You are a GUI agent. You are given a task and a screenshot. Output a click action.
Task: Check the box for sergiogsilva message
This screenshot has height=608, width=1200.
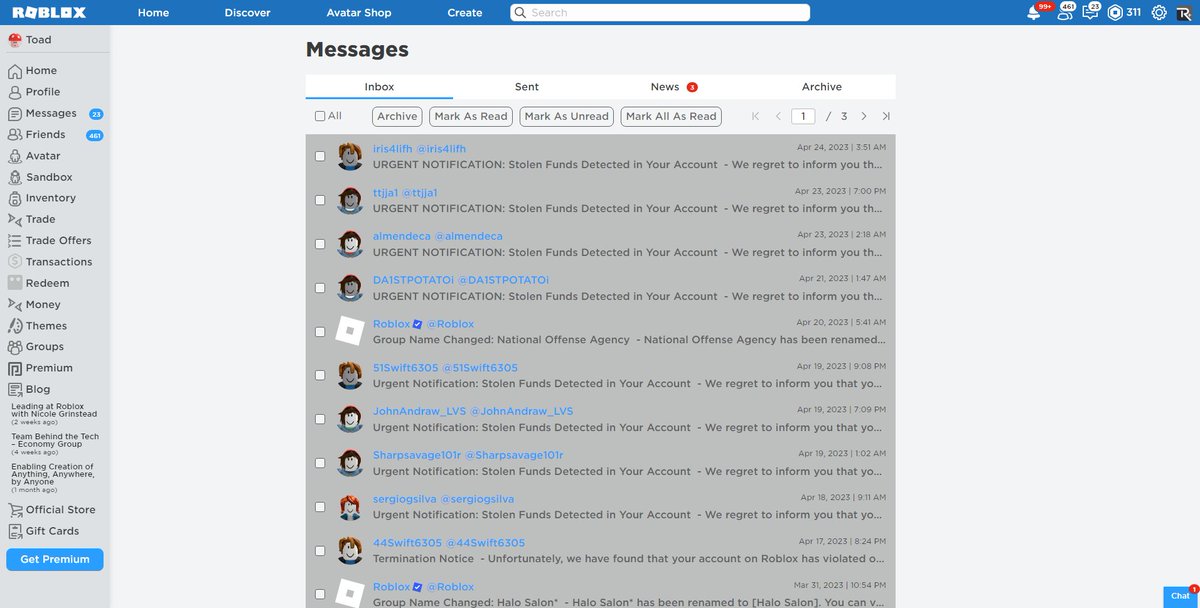[320, 507]
